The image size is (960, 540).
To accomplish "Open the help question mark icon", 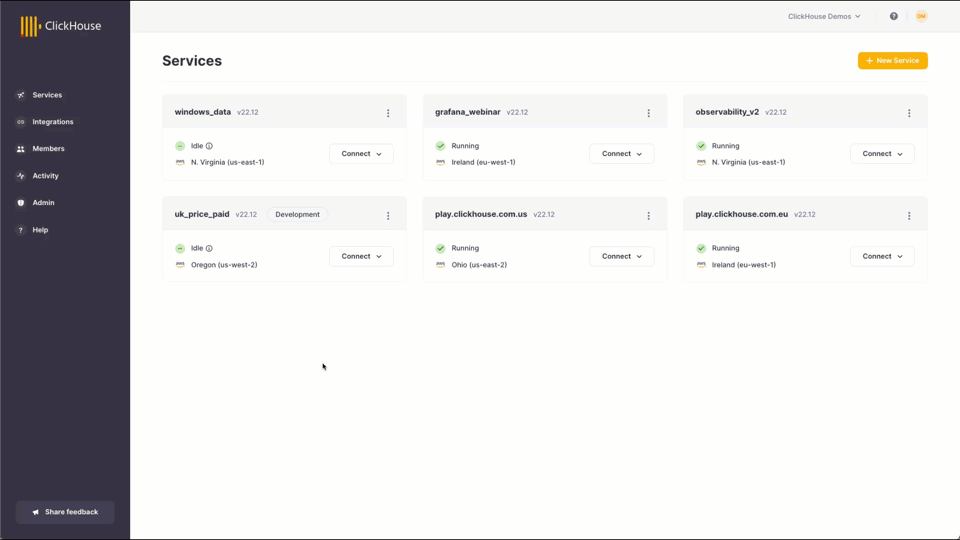I will tap(894, 16).
